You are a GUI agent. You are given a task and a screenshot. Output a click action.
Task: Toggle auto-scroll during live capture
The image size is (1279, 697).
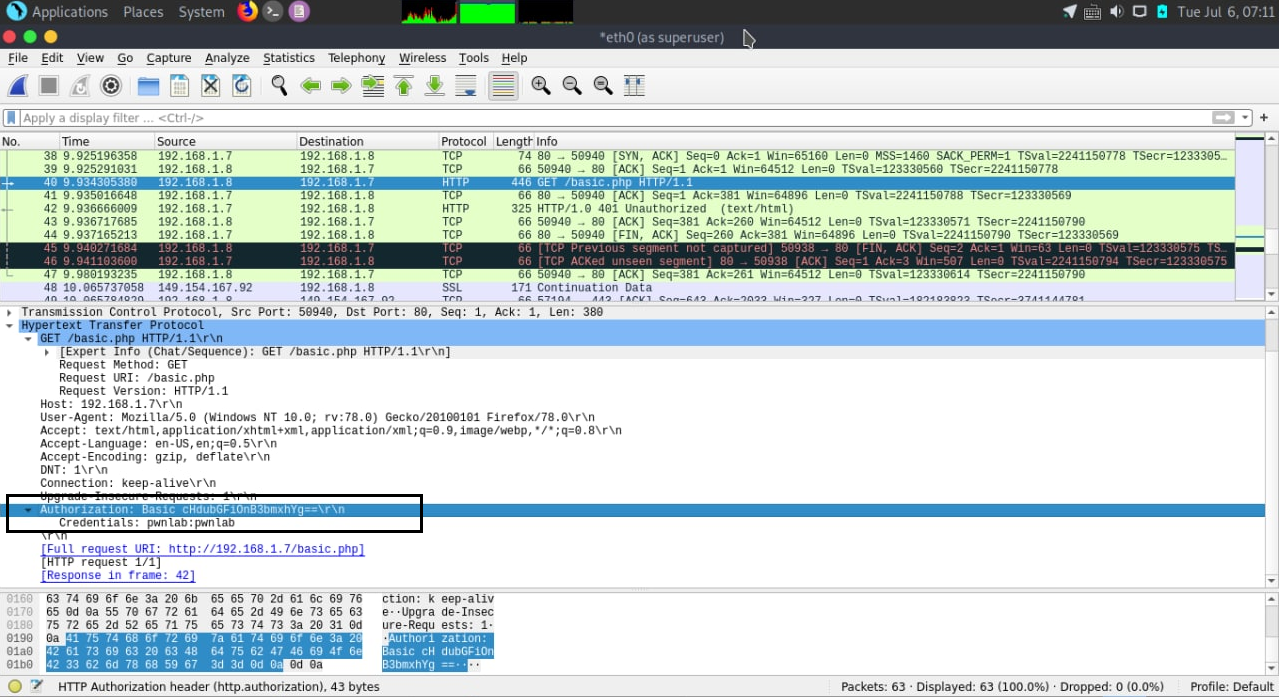pyautogui.click(x=466, y=86)
